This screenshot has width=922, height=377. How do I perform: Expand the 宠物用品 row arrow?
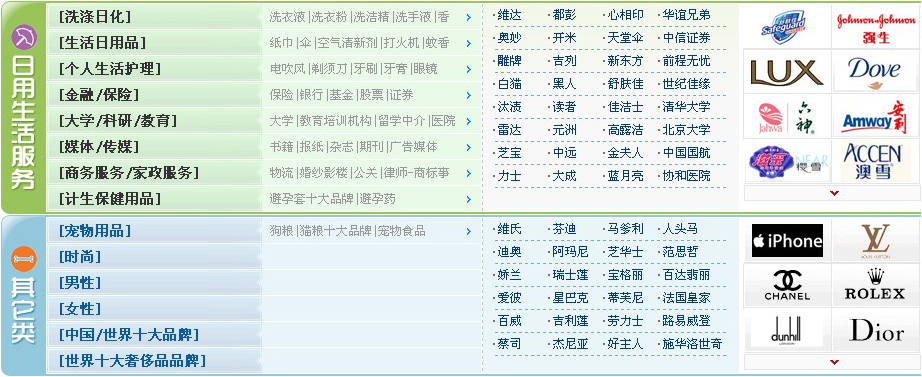pos(469,232)
